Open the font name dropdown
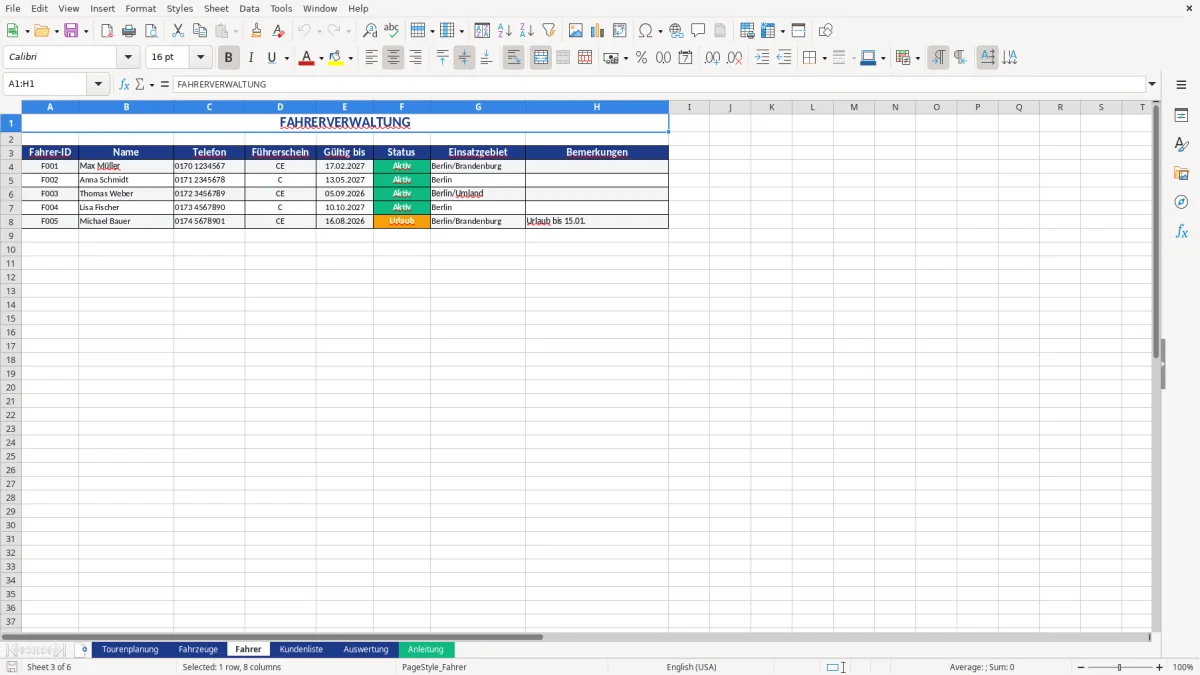This screenshot has height=675, width=1200. 128,57
